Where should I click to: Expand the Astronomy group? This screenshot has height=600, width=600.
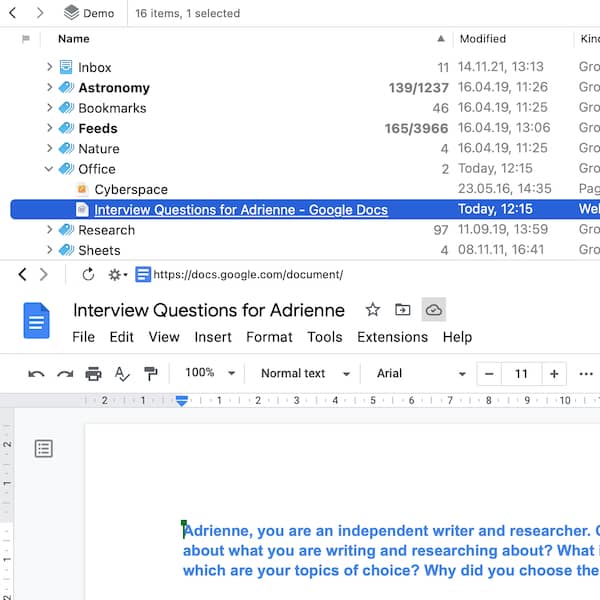tap(49, 87)
